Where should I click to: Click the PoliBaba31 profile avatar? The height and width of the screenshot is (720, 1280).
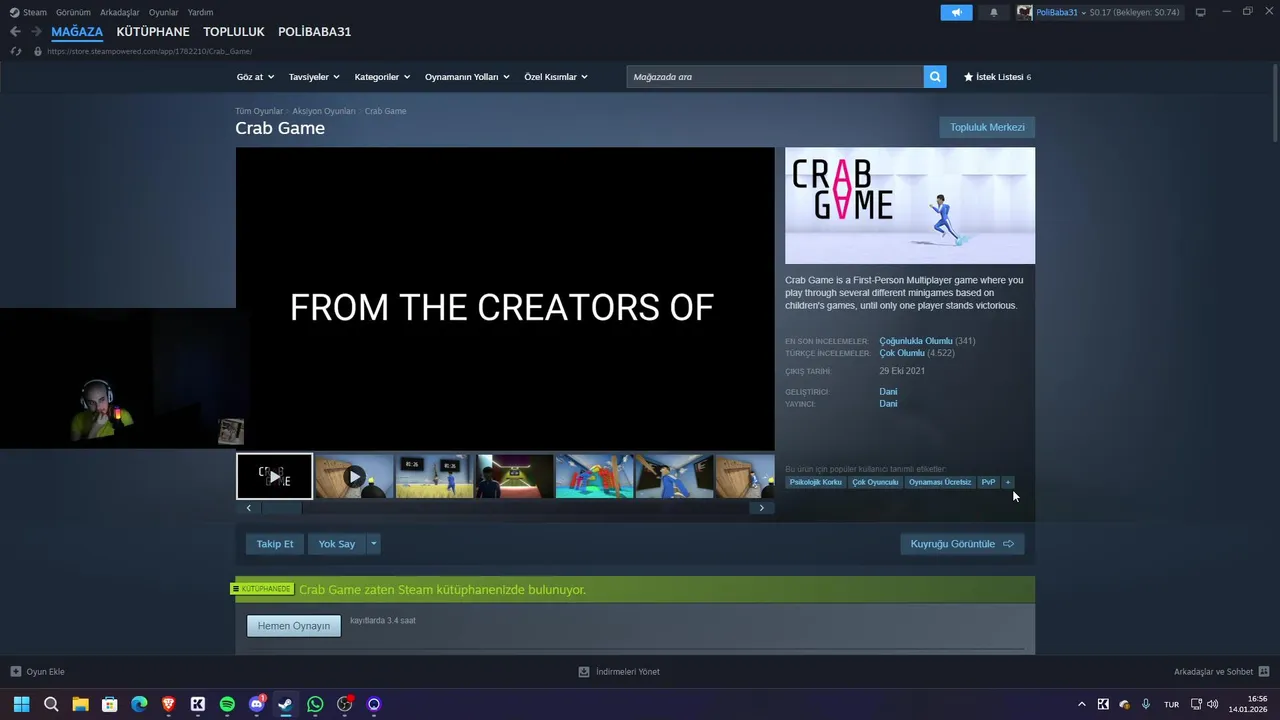click(1025, 12)
